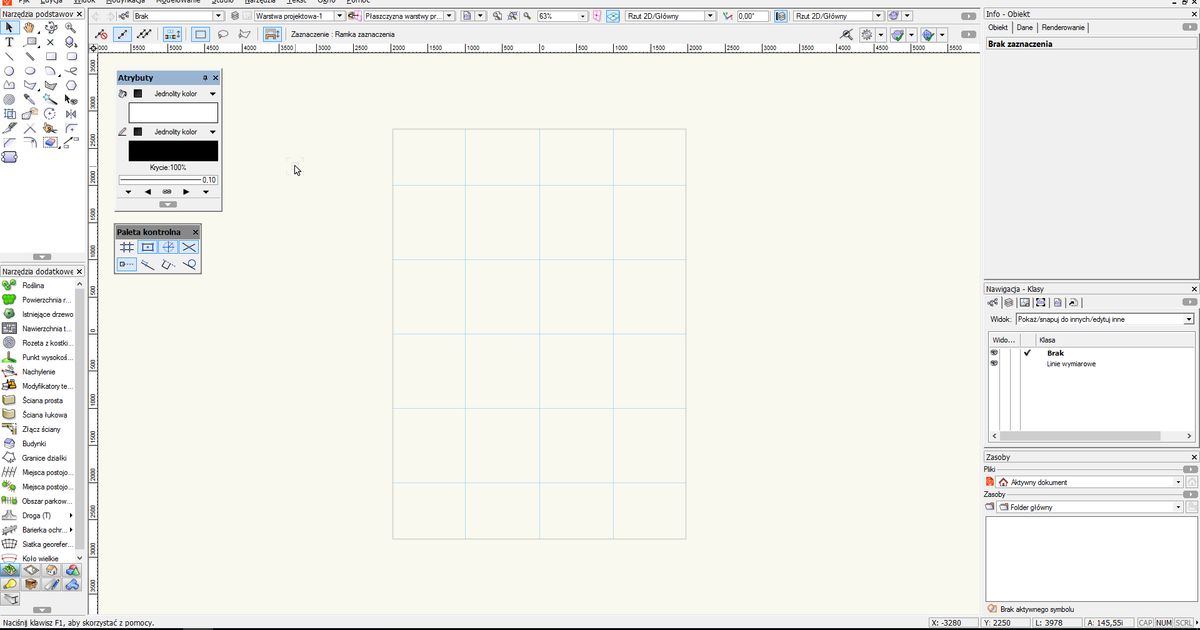Select the Zoom magnifier tool
The width and height of the screenshot is (1200, 630).
coord(70,27)
